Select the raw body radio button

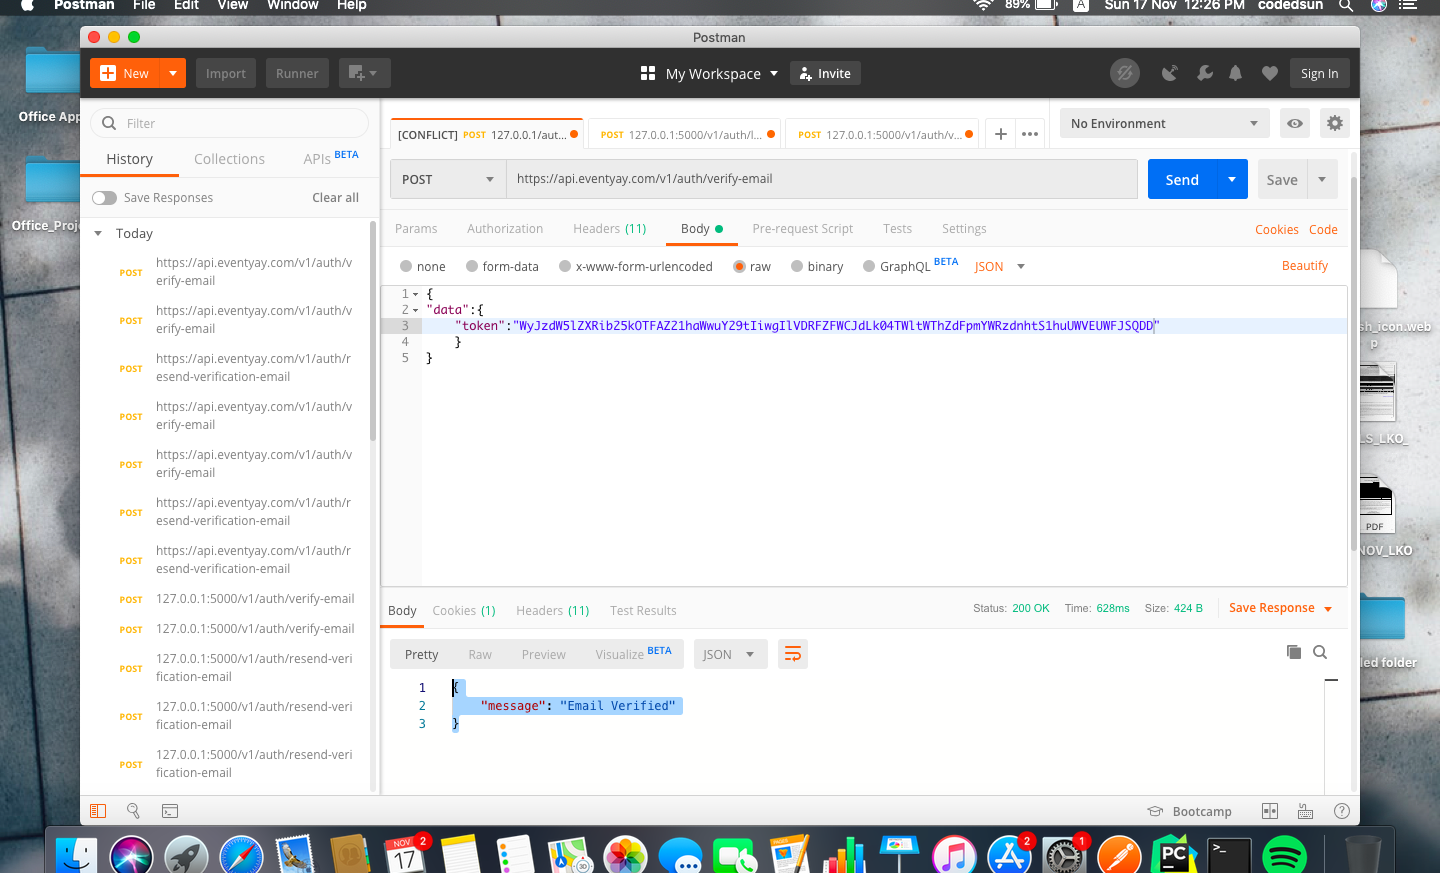pos(739,266)
